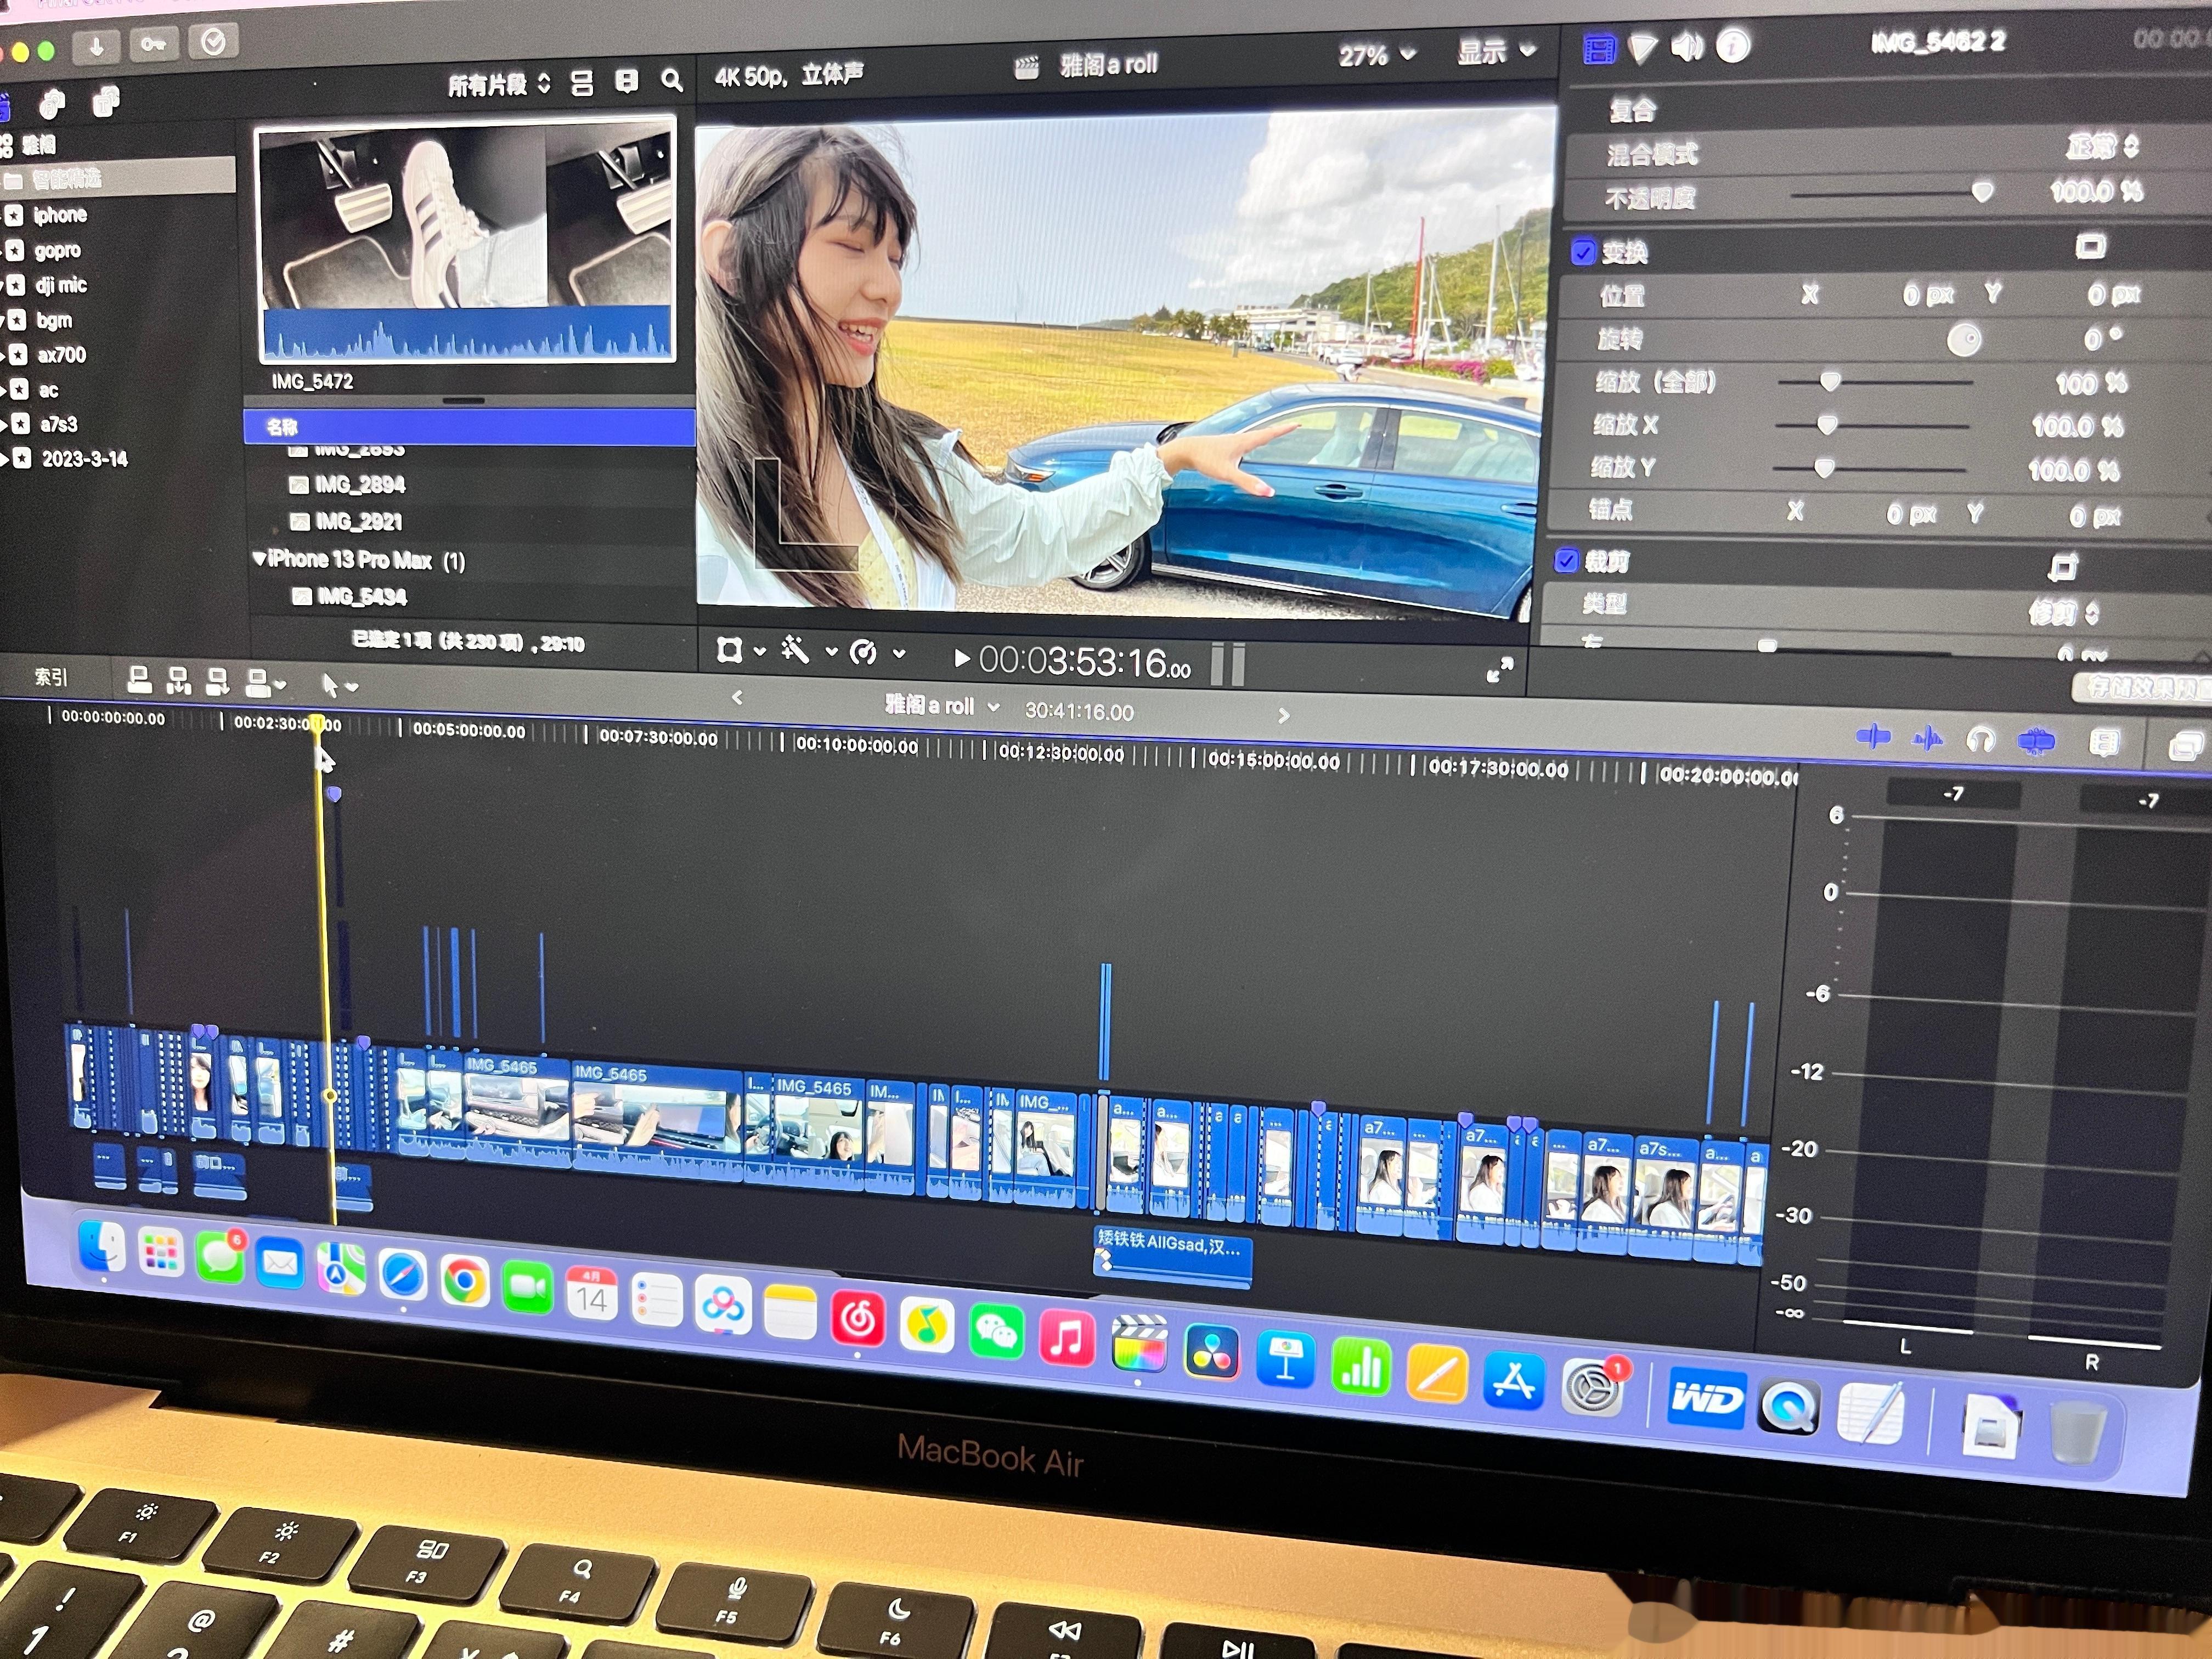Select the dji mic collection
Screen dimensions: 2212x1659
[61, 286]
